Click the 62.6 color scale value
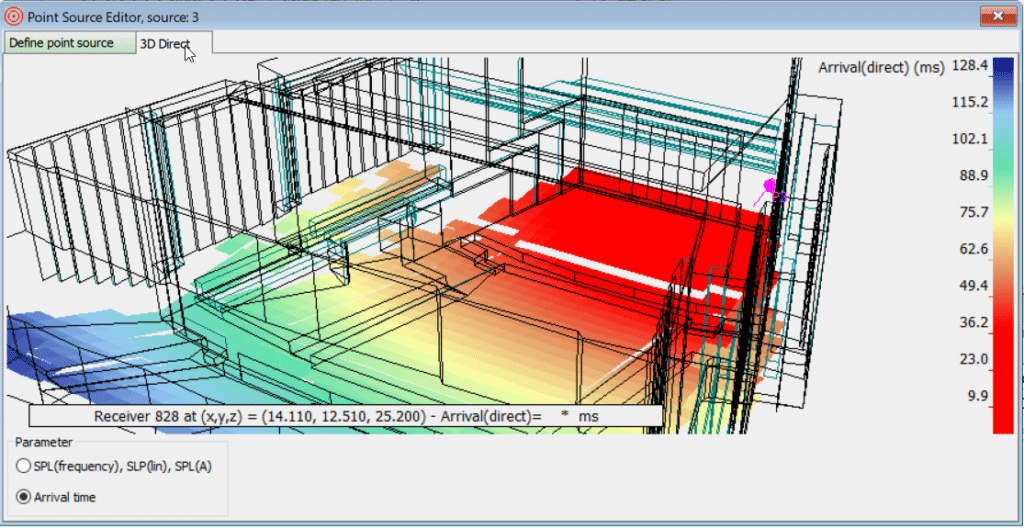The width and height of the screenshot is (1024, 529). 972,249
